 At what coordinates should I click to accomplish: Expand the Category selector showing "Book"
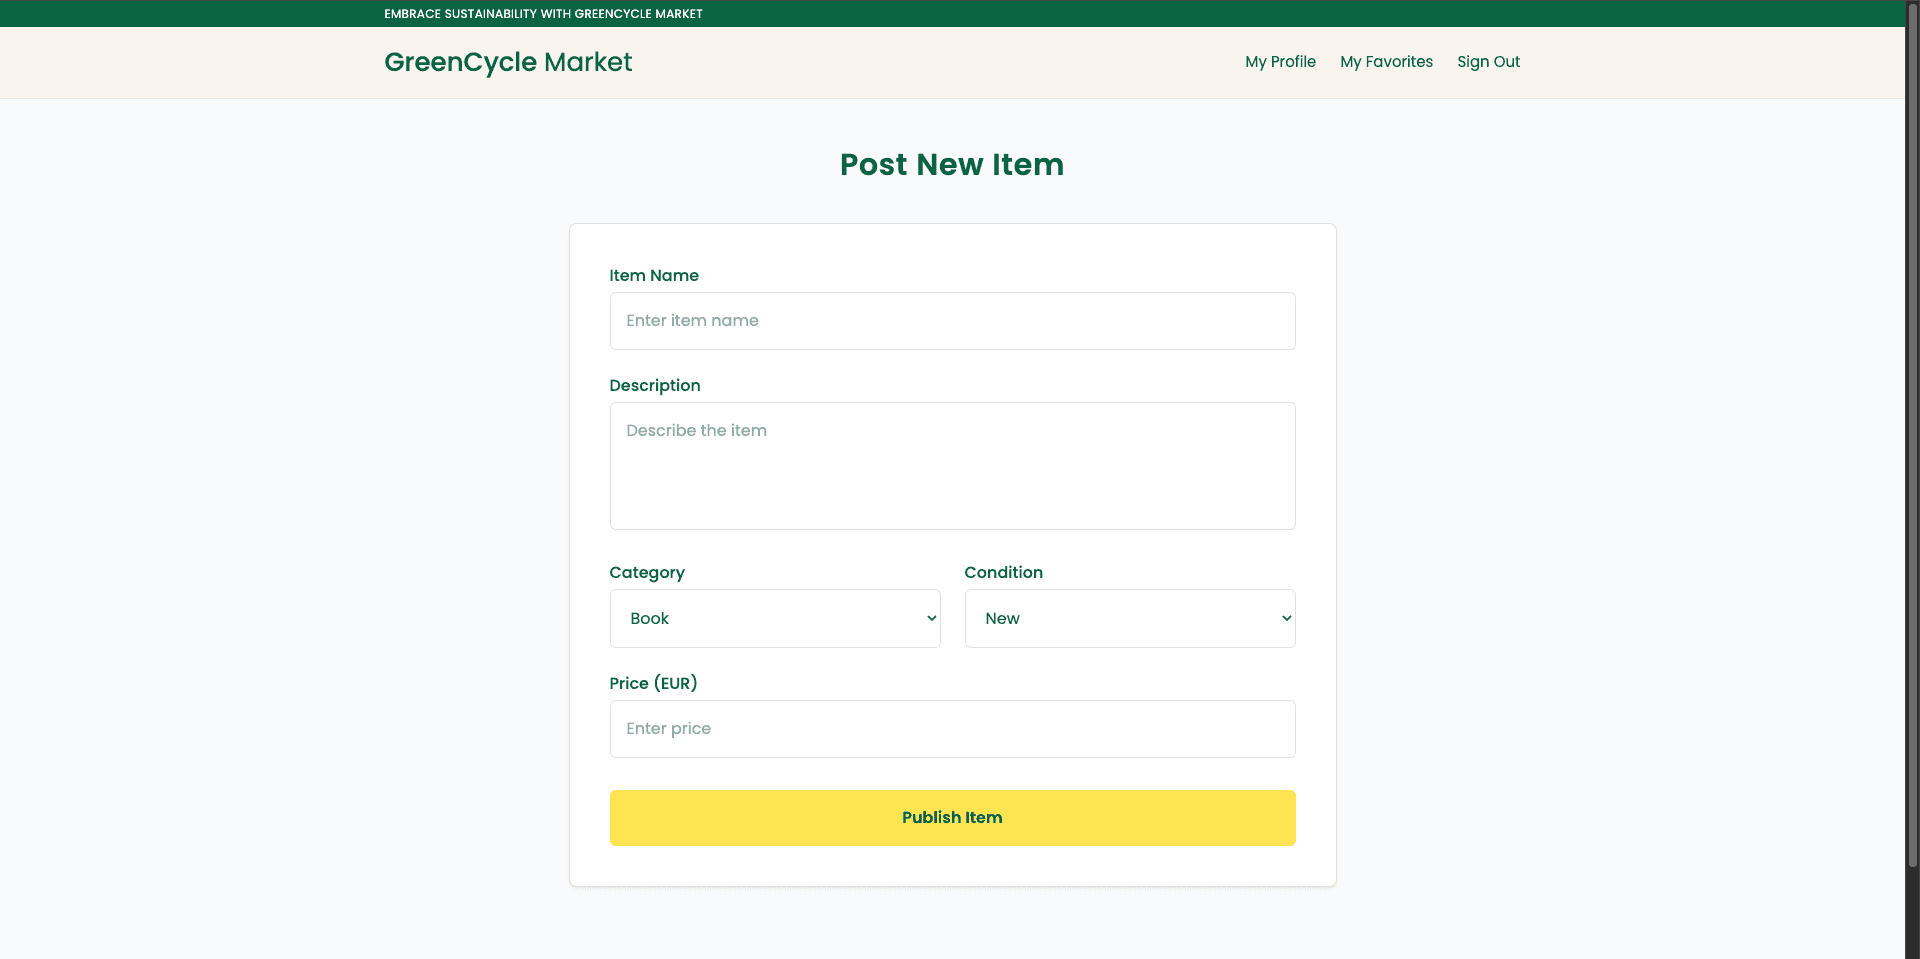tap(775, 618)
